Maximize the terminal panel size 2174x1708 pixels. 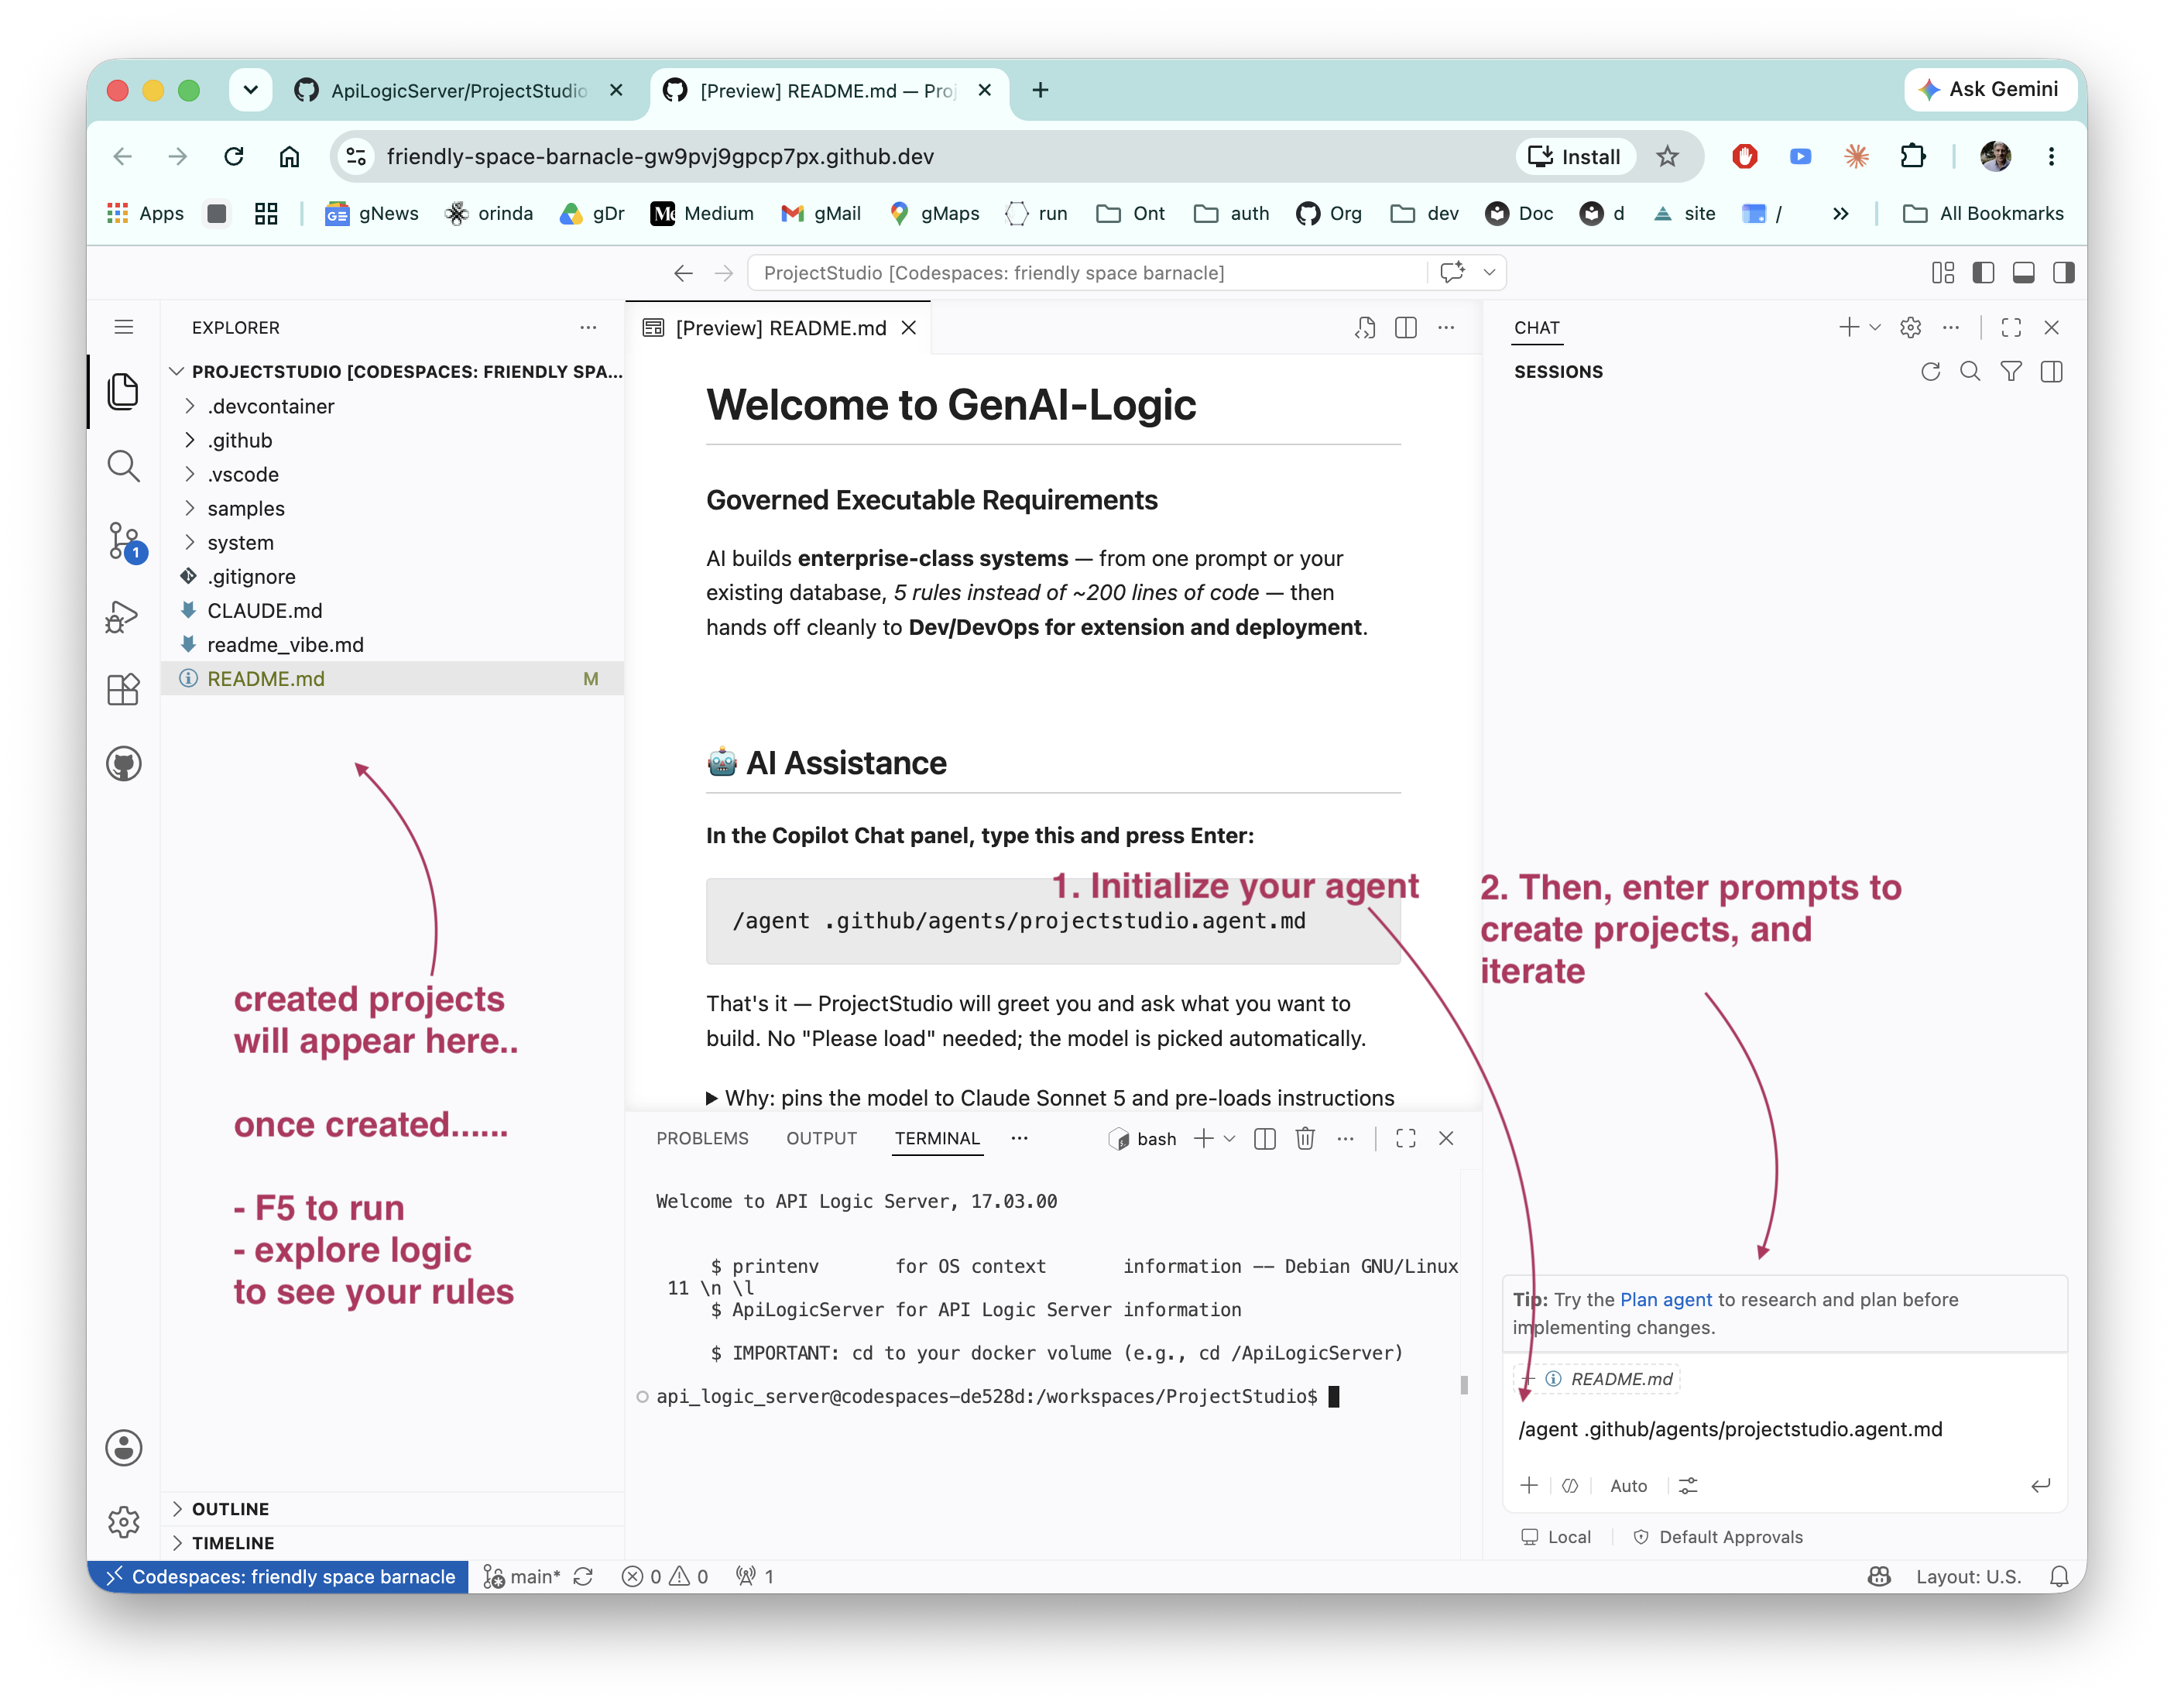tap(1405, 1138)
